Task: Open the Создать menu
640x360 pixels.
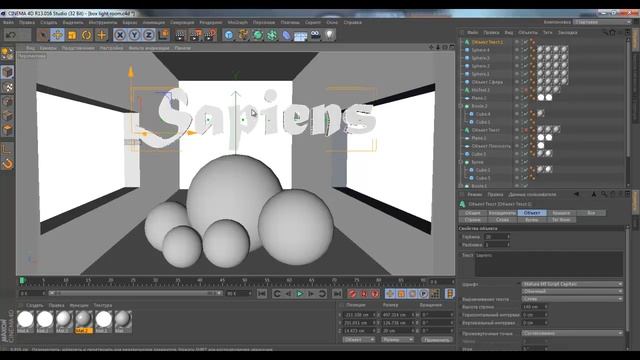Action: pyautogui.click(x=49, y=22)
